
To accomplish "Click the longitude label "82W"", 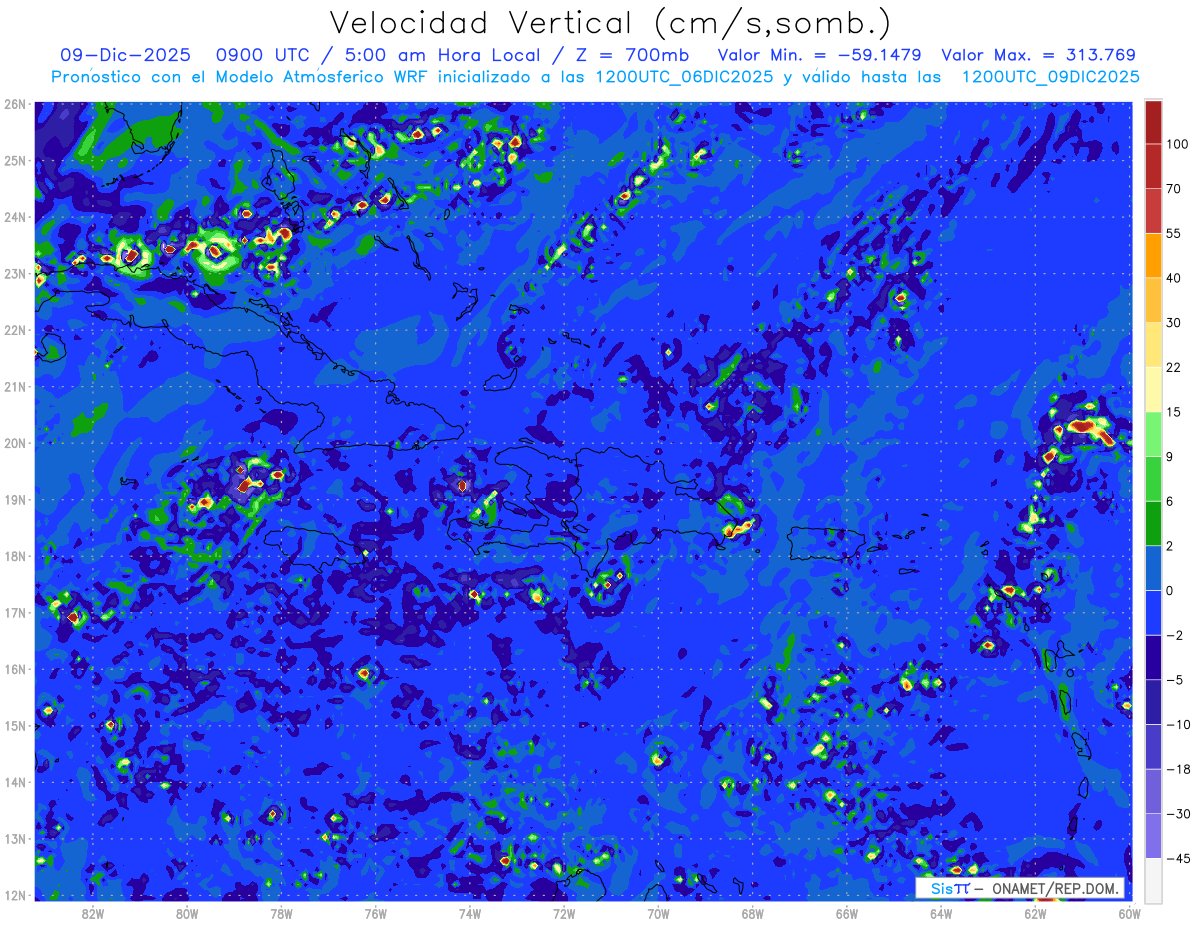I will click(x=93, y=913).
